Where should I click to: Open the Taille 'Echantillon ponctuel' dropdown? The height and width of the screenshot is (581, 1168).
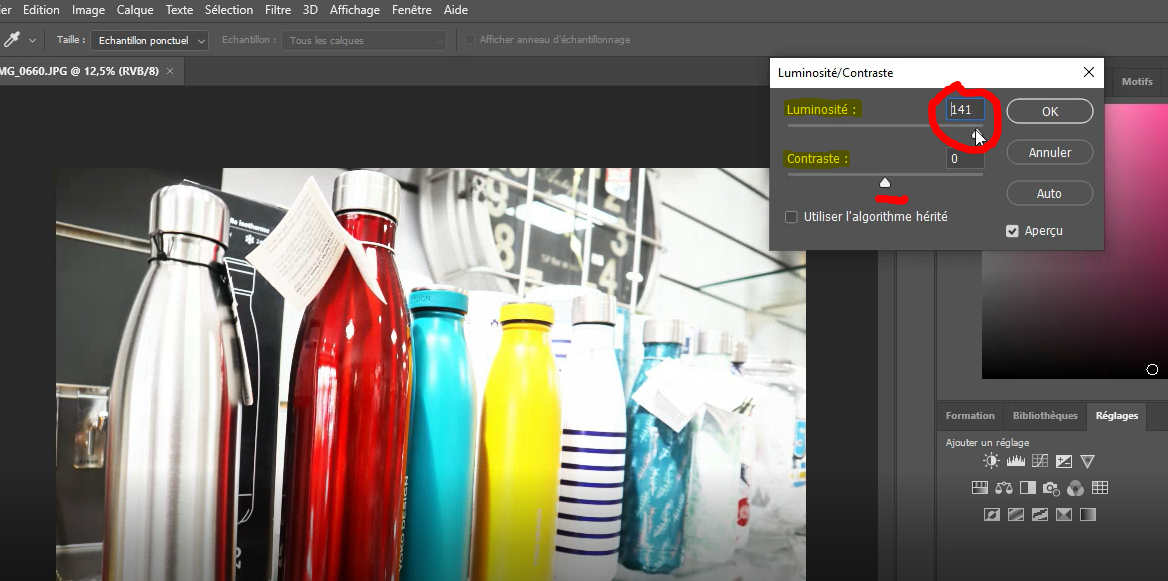149,40
